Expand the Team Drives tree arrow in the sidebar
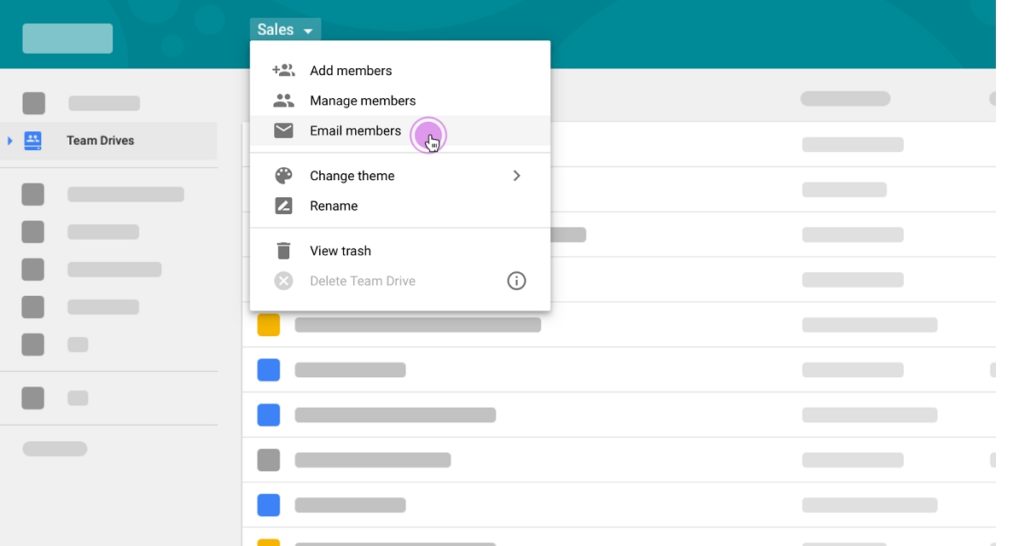 click(11, 141)
